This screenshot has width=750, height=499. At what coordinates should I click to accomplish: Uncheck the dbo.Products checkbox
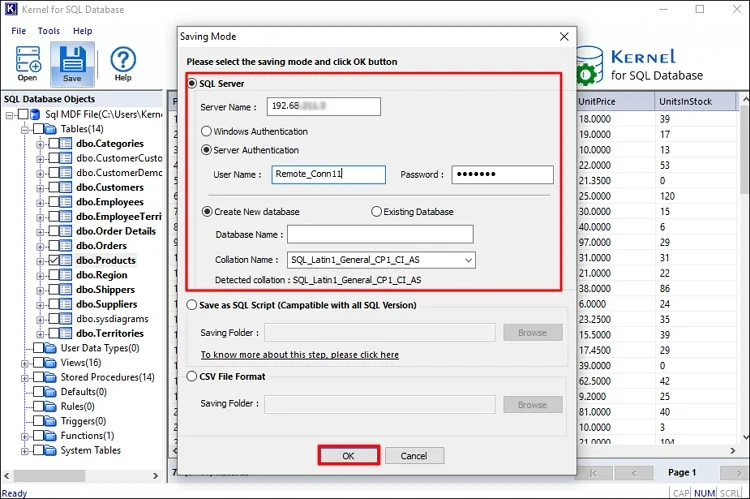(54, 260)
